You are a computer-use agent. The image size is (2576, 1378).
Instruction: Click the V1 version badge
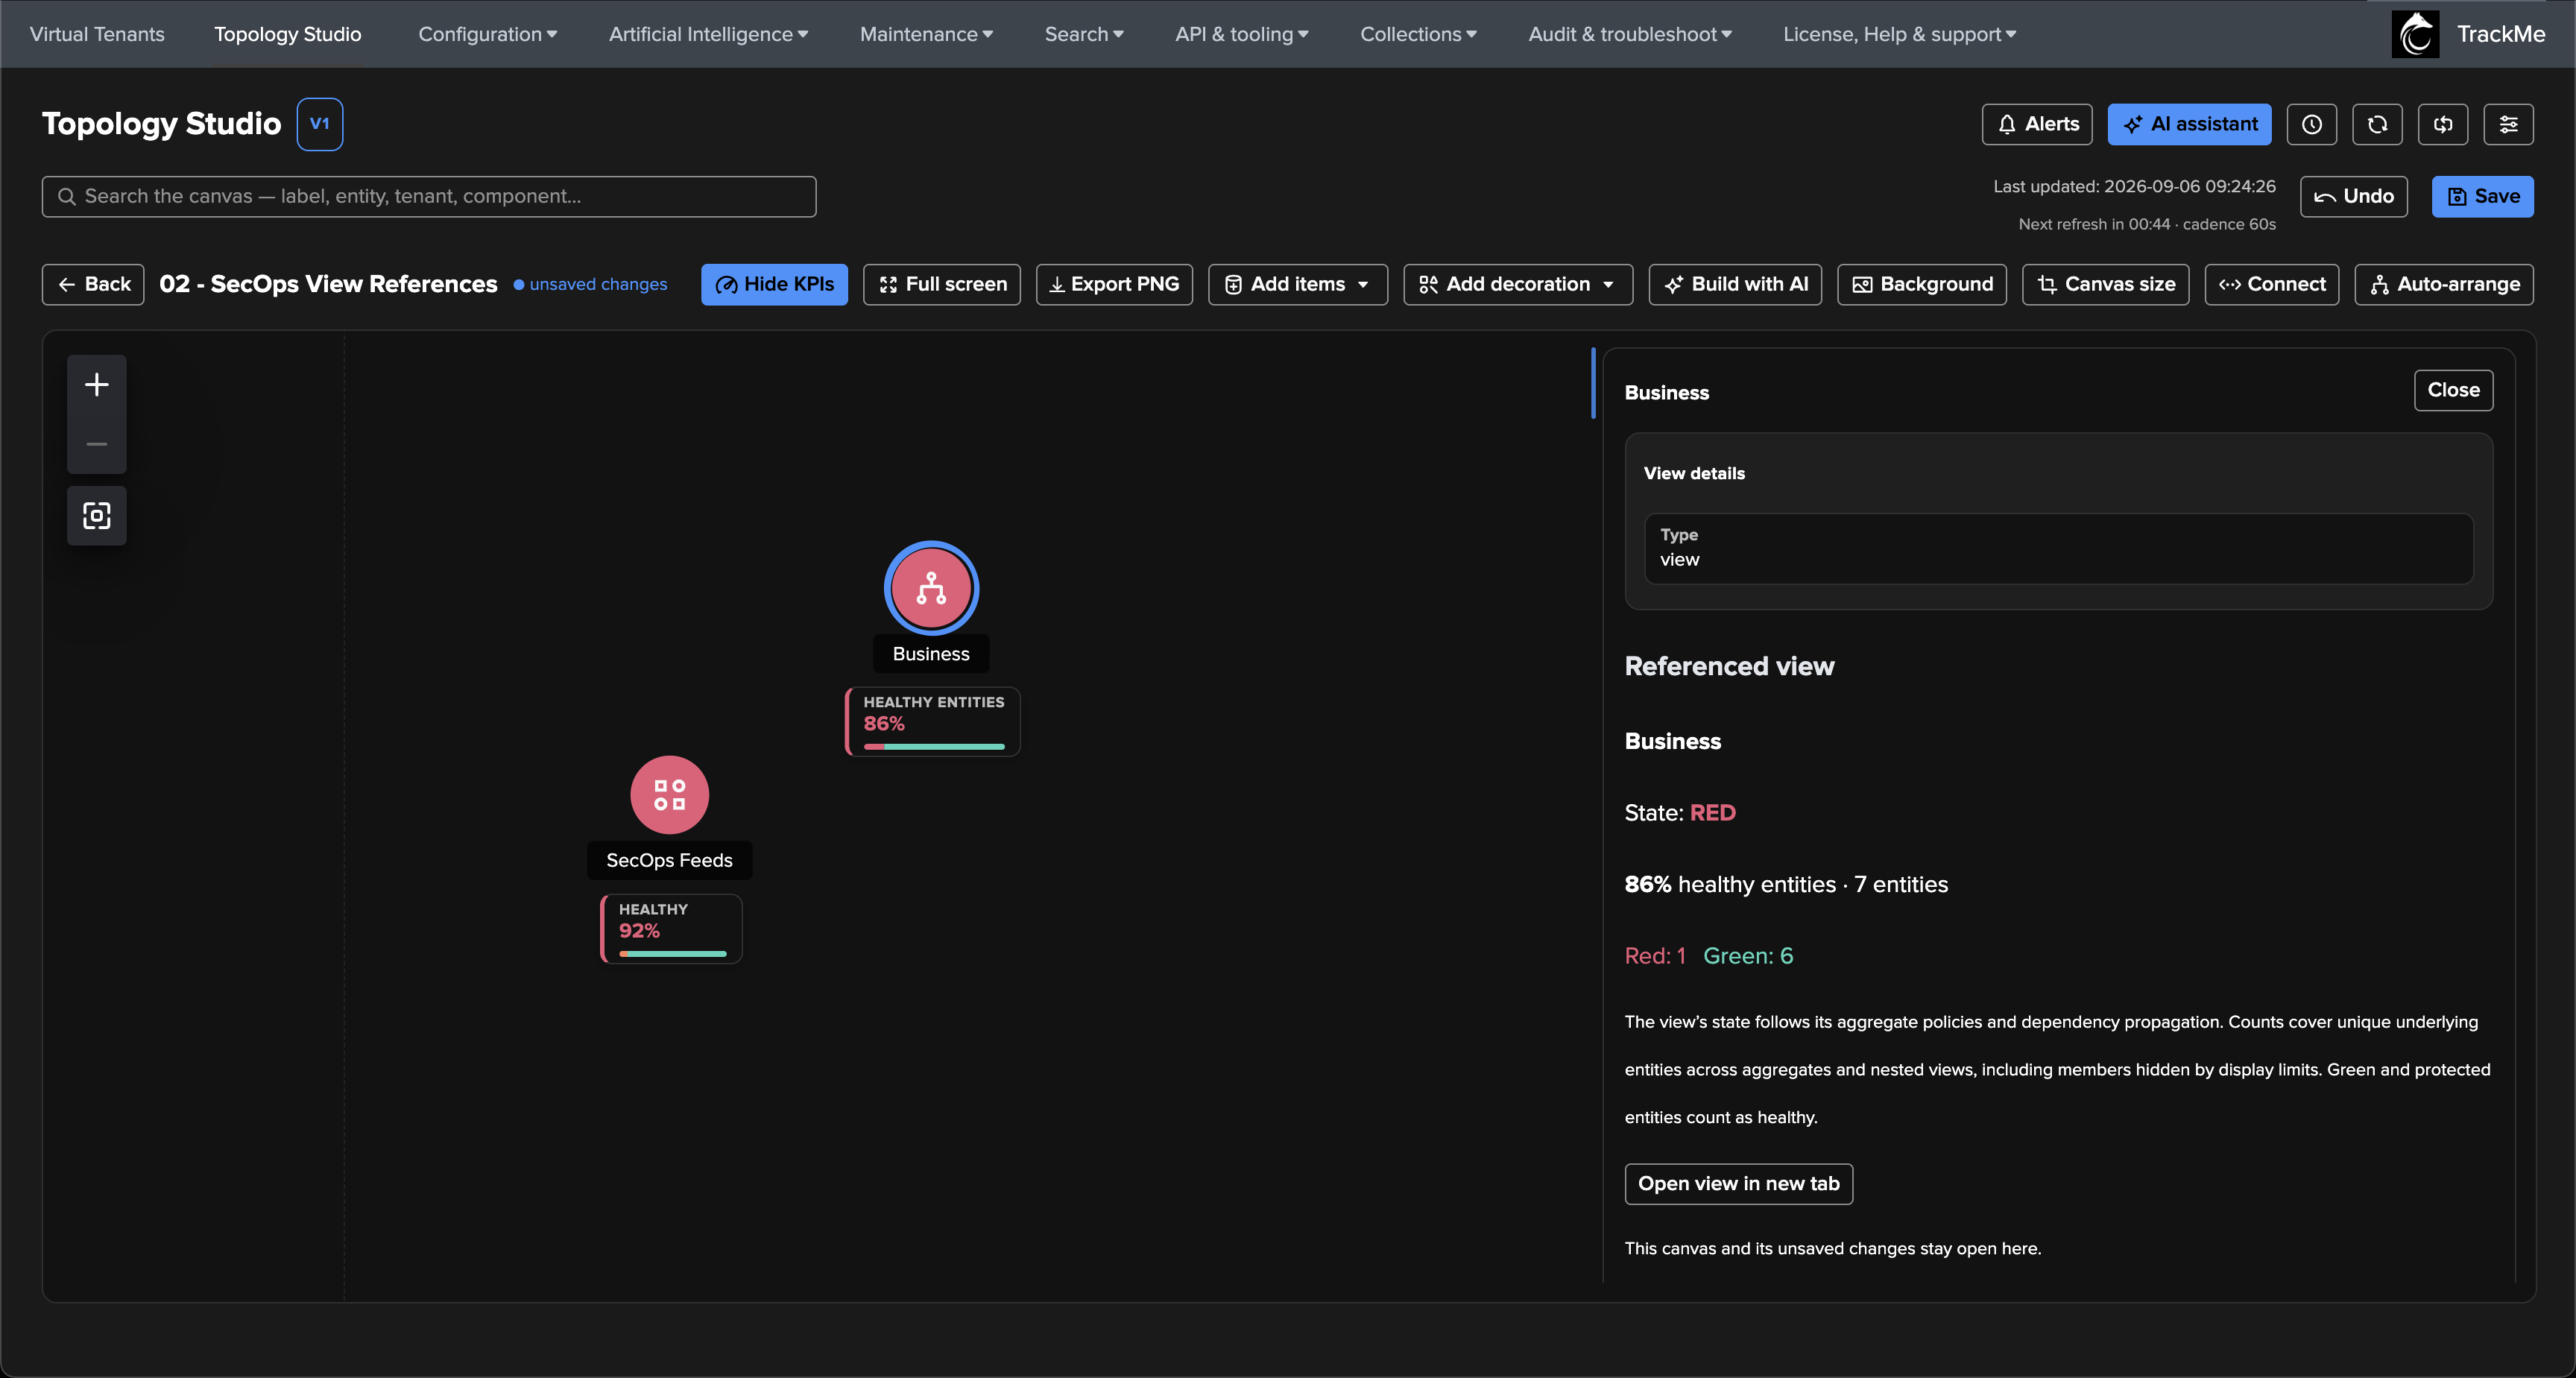[320, 124]
